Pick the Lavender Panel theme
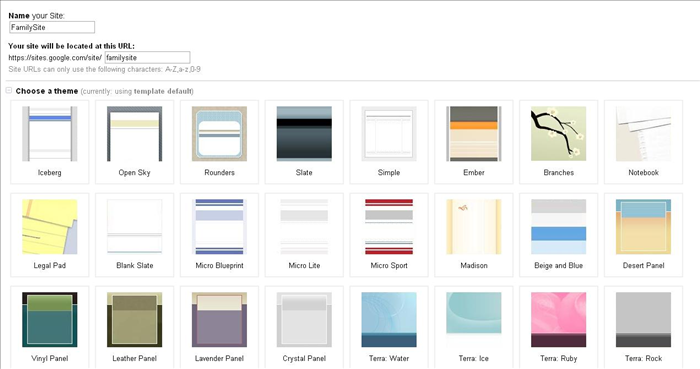 point(219,327)
